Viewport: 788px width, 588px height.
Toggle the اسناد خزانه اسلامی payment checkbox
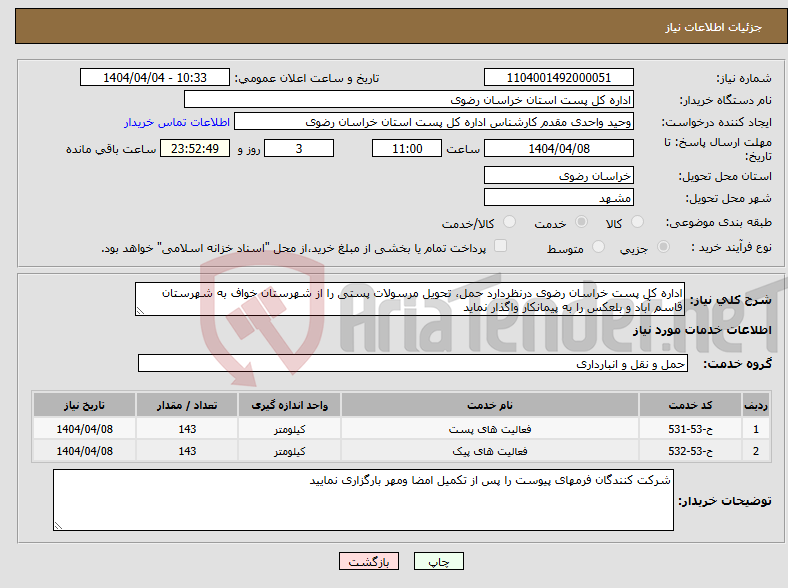click(x=500, y=246)
